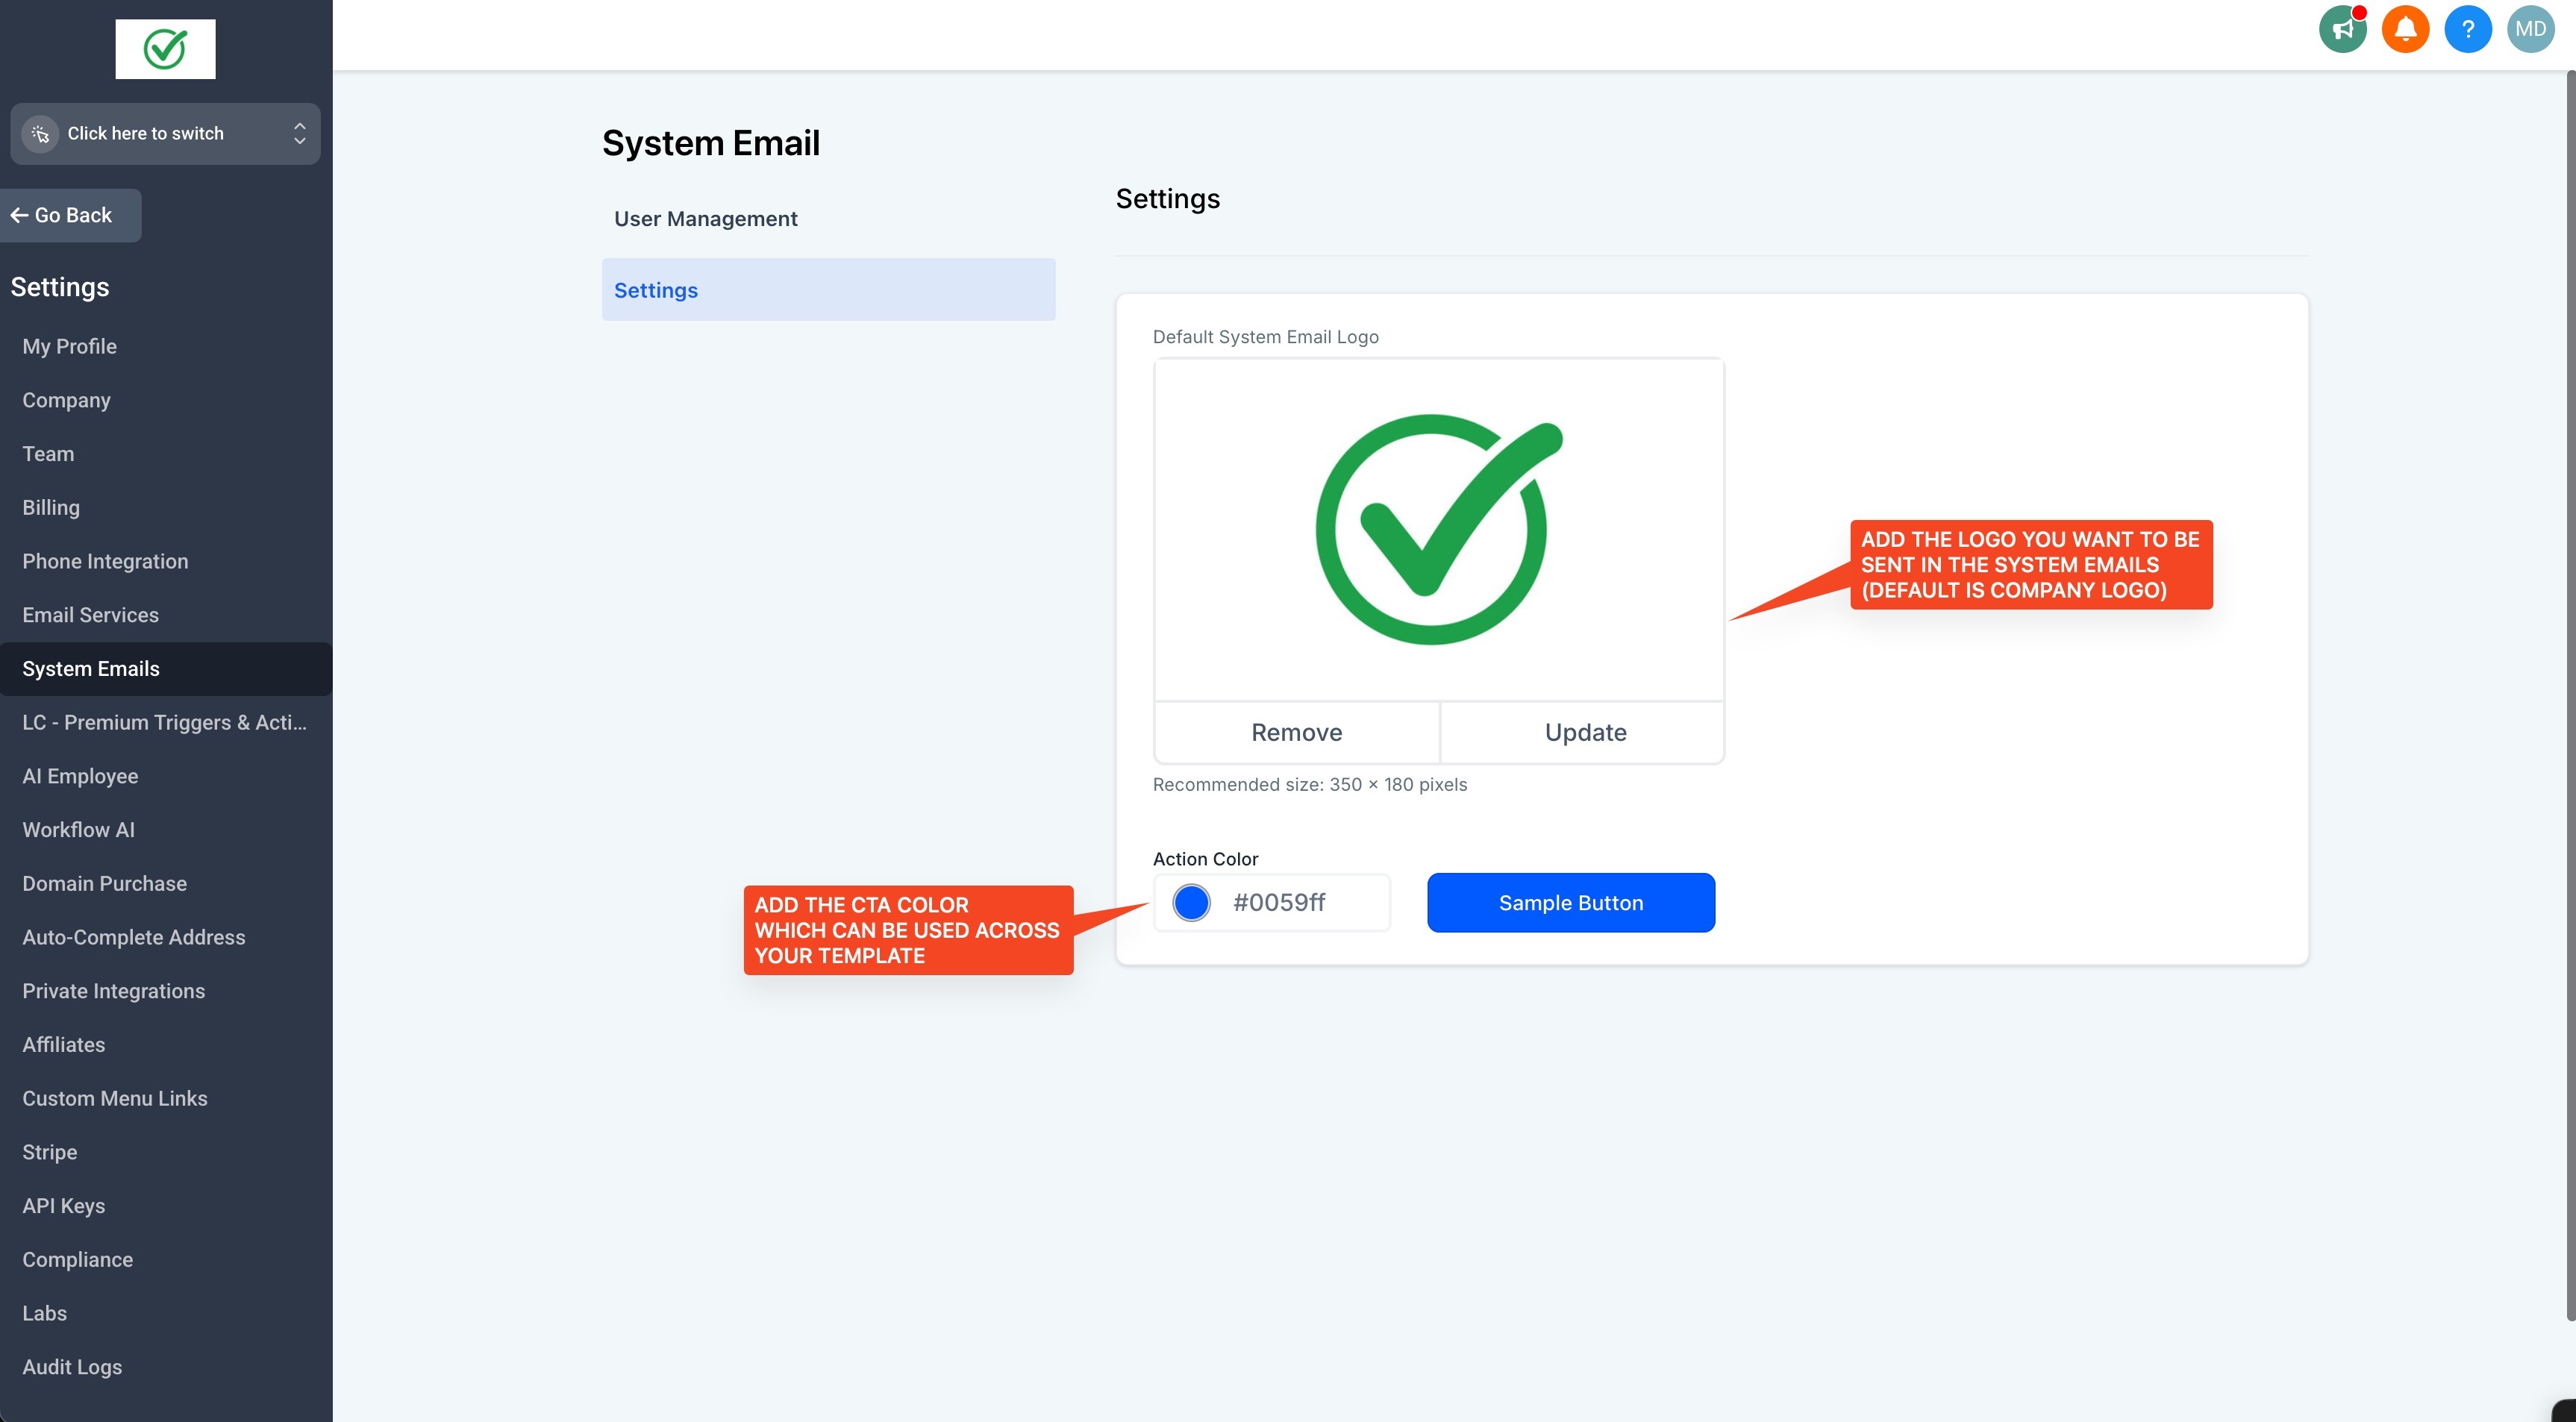Image resolution: width=2576 pixels, height=1422 pixels.
Task: Click the megaphone announcements icon
Action: coord(2342,29)
